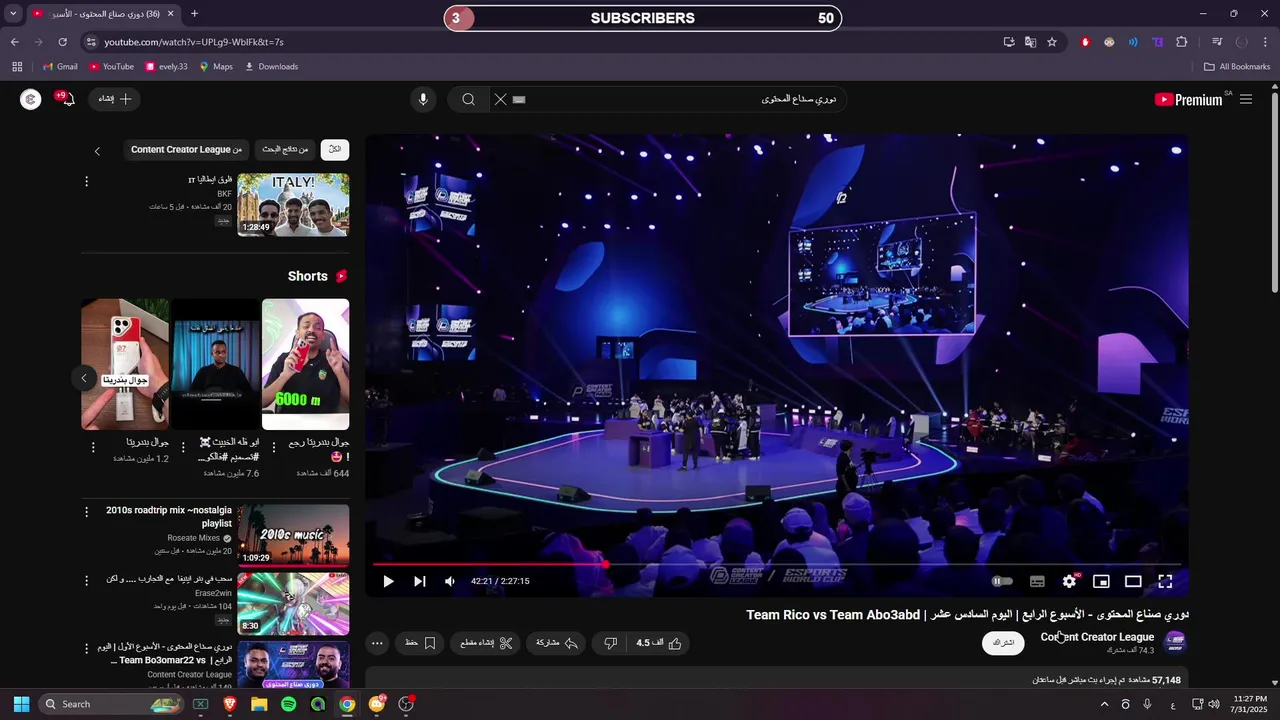Open video settings gear
Viewport: 1280px width, 720px height.
pyautogui.click(x=1069, y=581)
